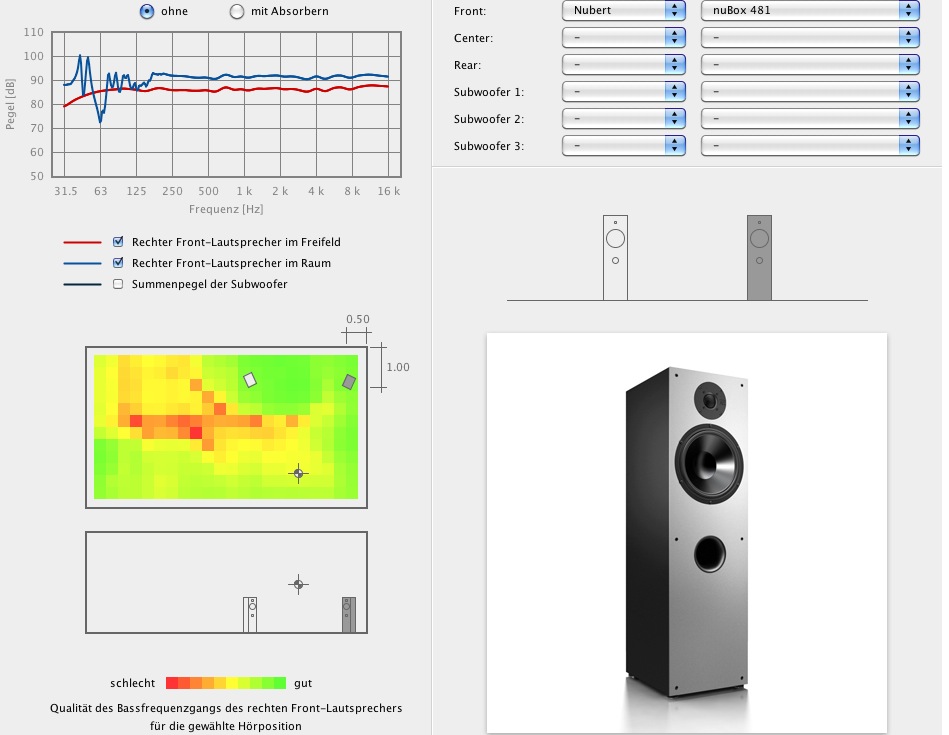Click the gray speaker in room side view

point(348,614)
